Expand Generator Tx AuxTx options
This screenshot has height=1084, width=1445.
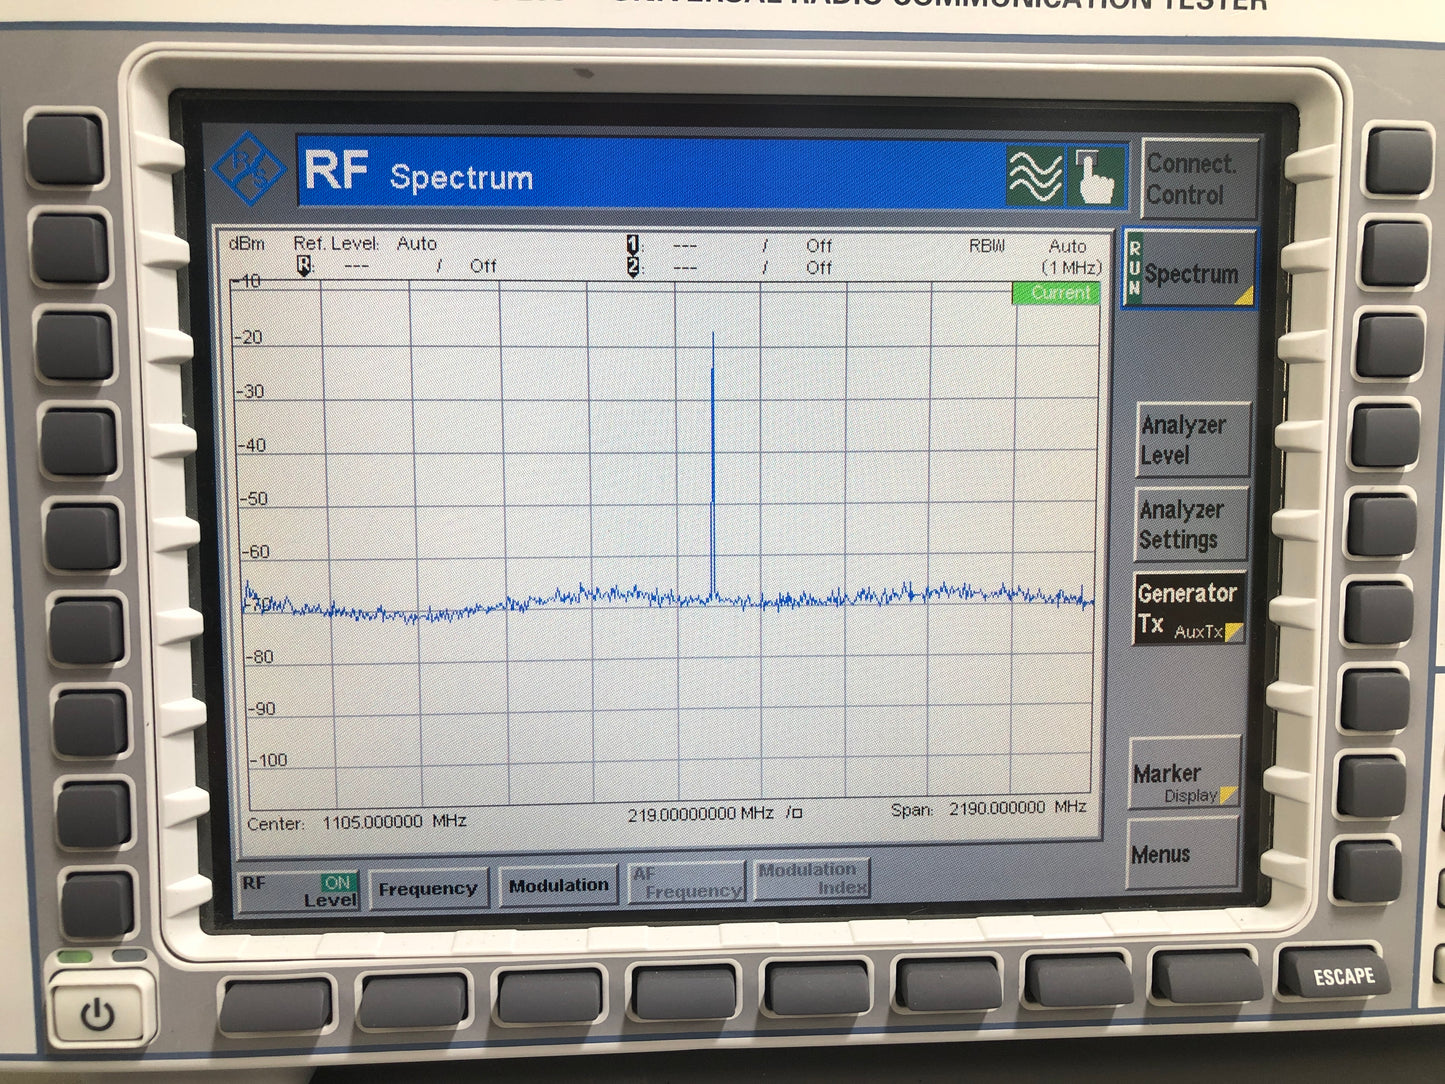(1188, 608)
